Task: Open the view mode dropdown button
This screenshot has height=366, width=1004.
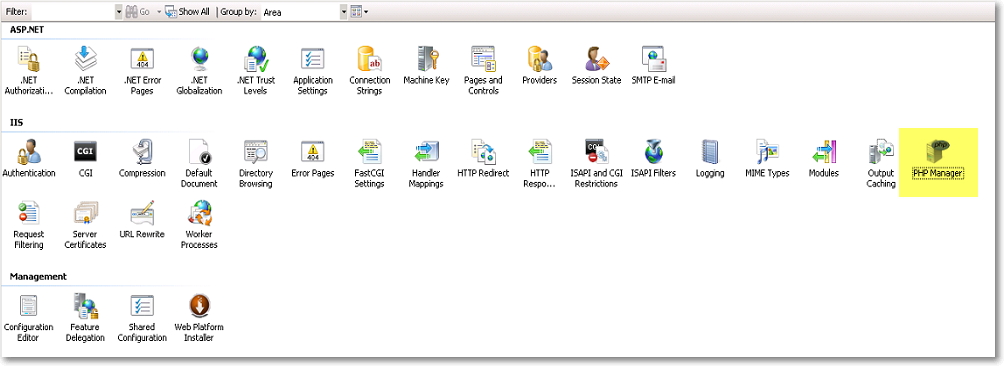Action: click(x=360, y=12)
